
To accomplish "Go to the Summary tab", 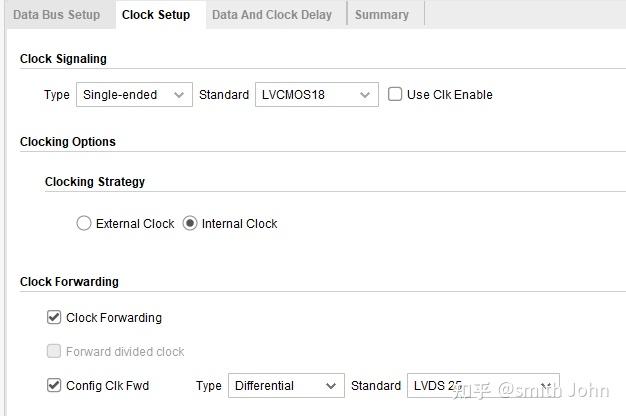I will [381, 15].
